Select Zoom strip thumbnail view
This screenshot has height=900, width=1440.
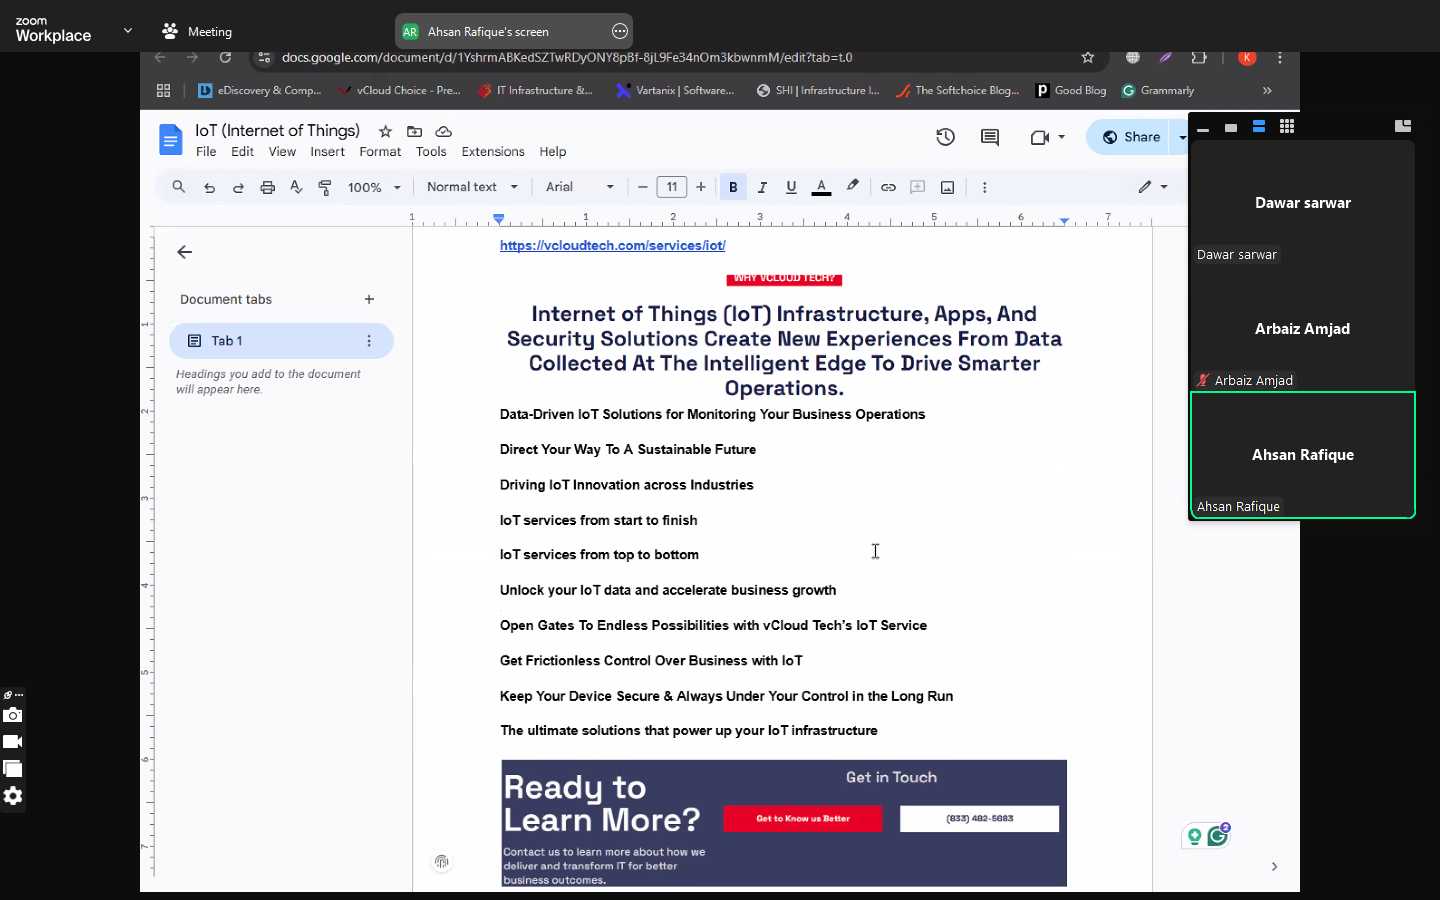click(x=1259, y=127)
